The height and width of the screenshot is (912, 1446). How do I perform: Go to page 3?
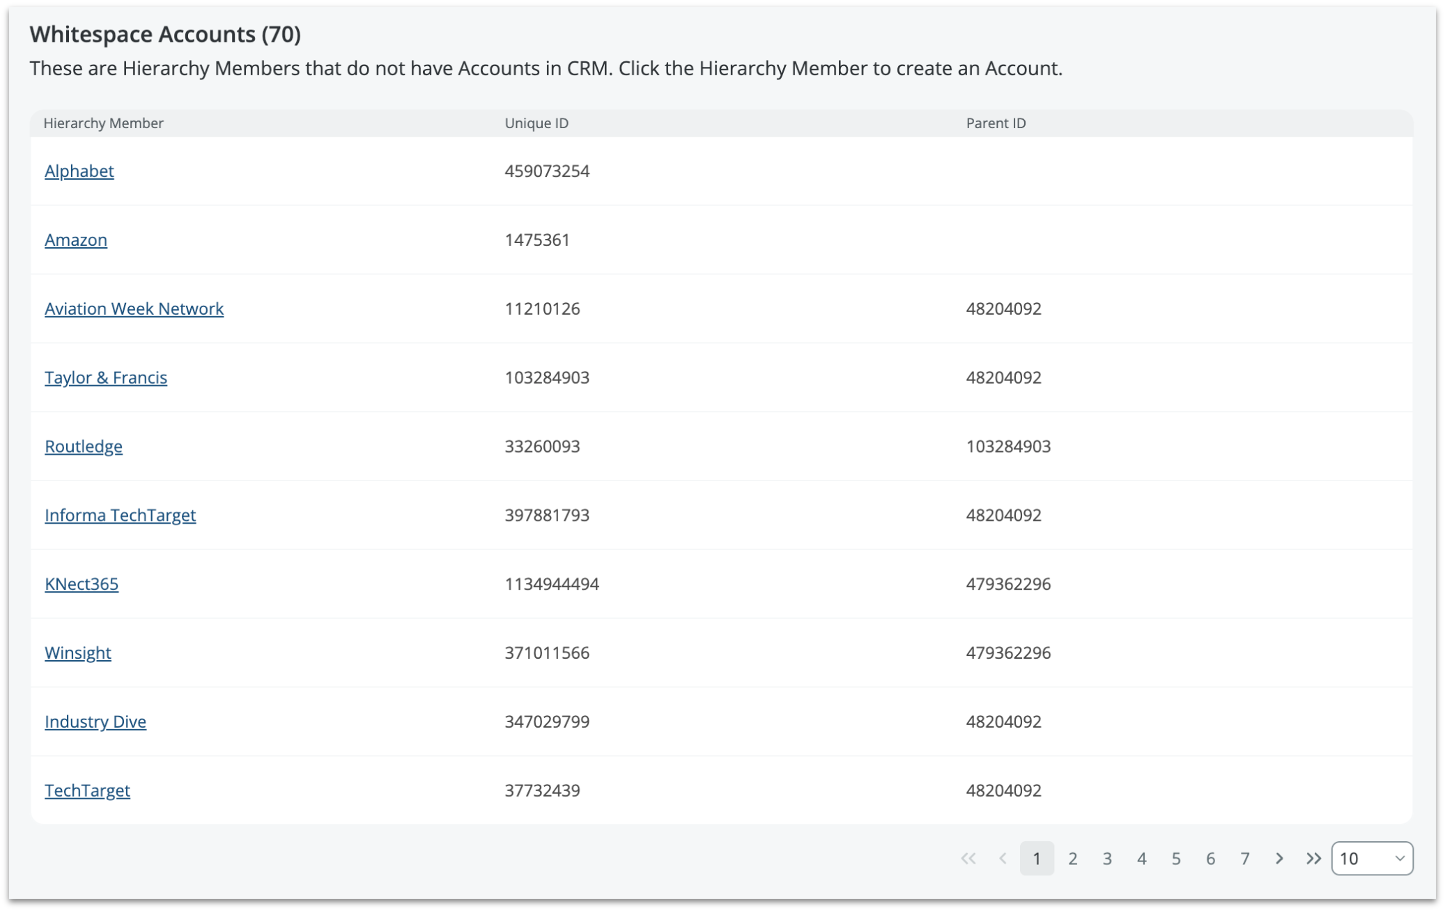(x=1107, y=858)
